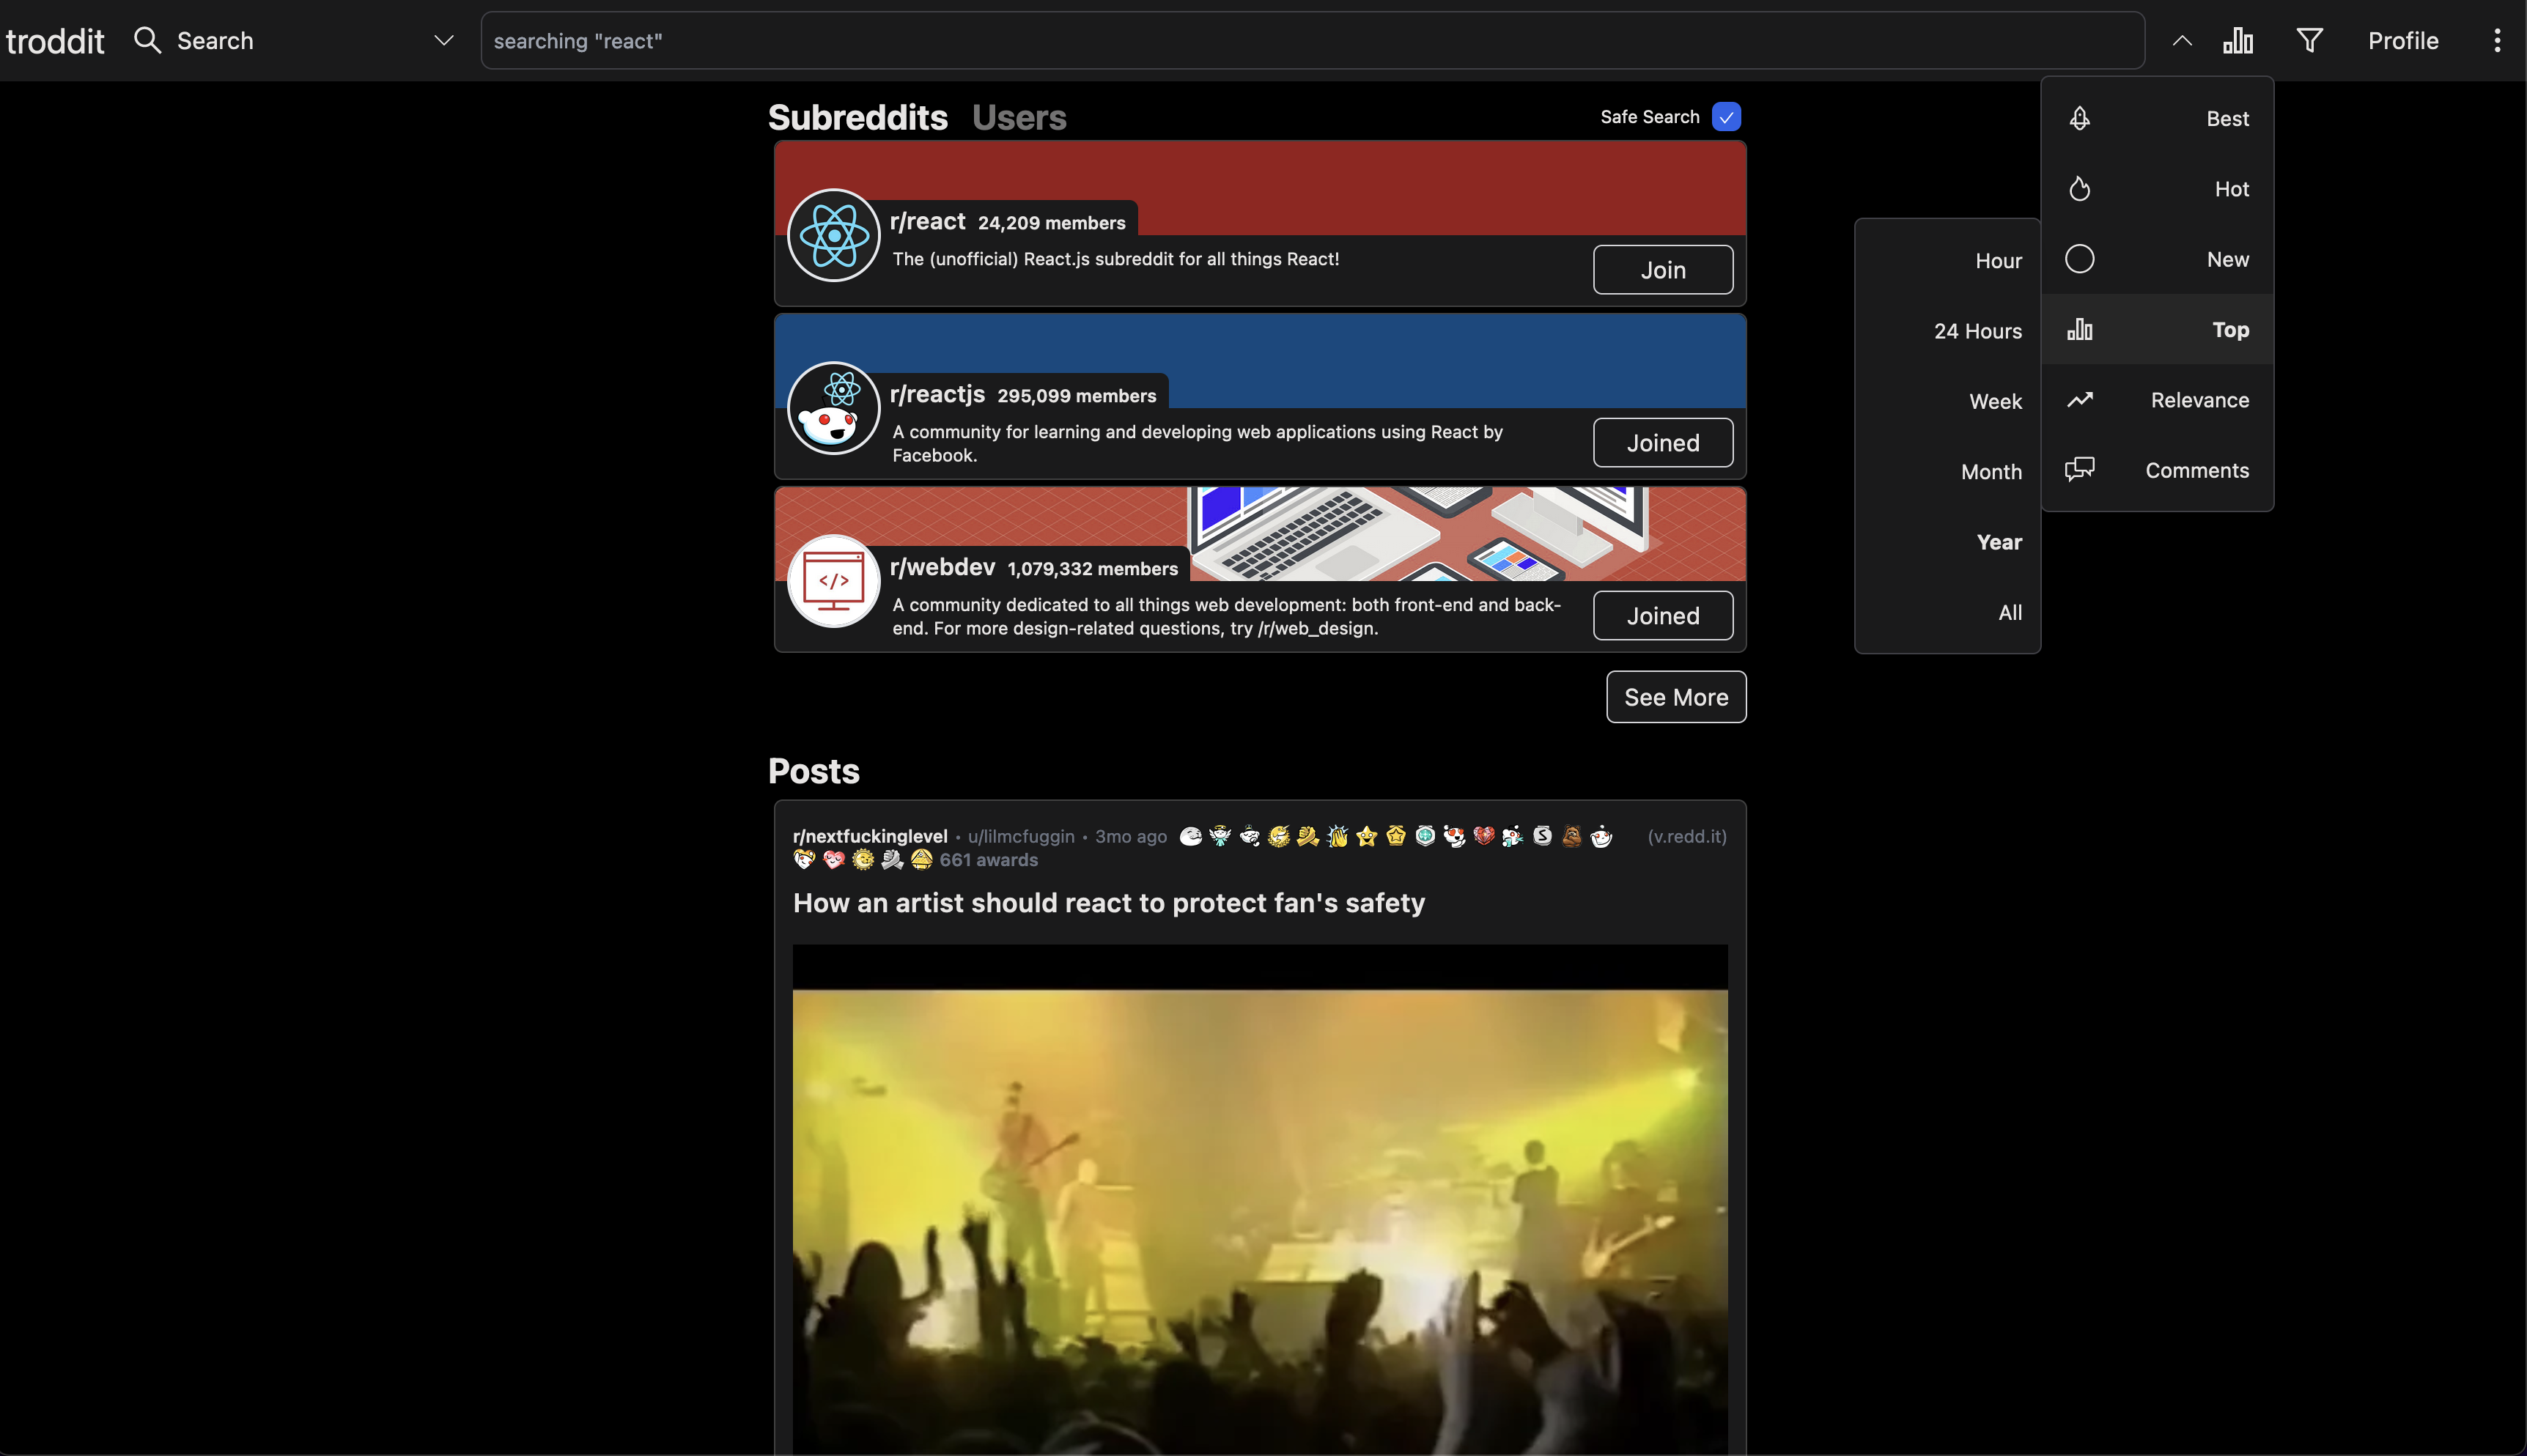The height and width of the screenshot is (1456, 2527).
Task: Switch to the Users tab
Action: coord(1018,118)
